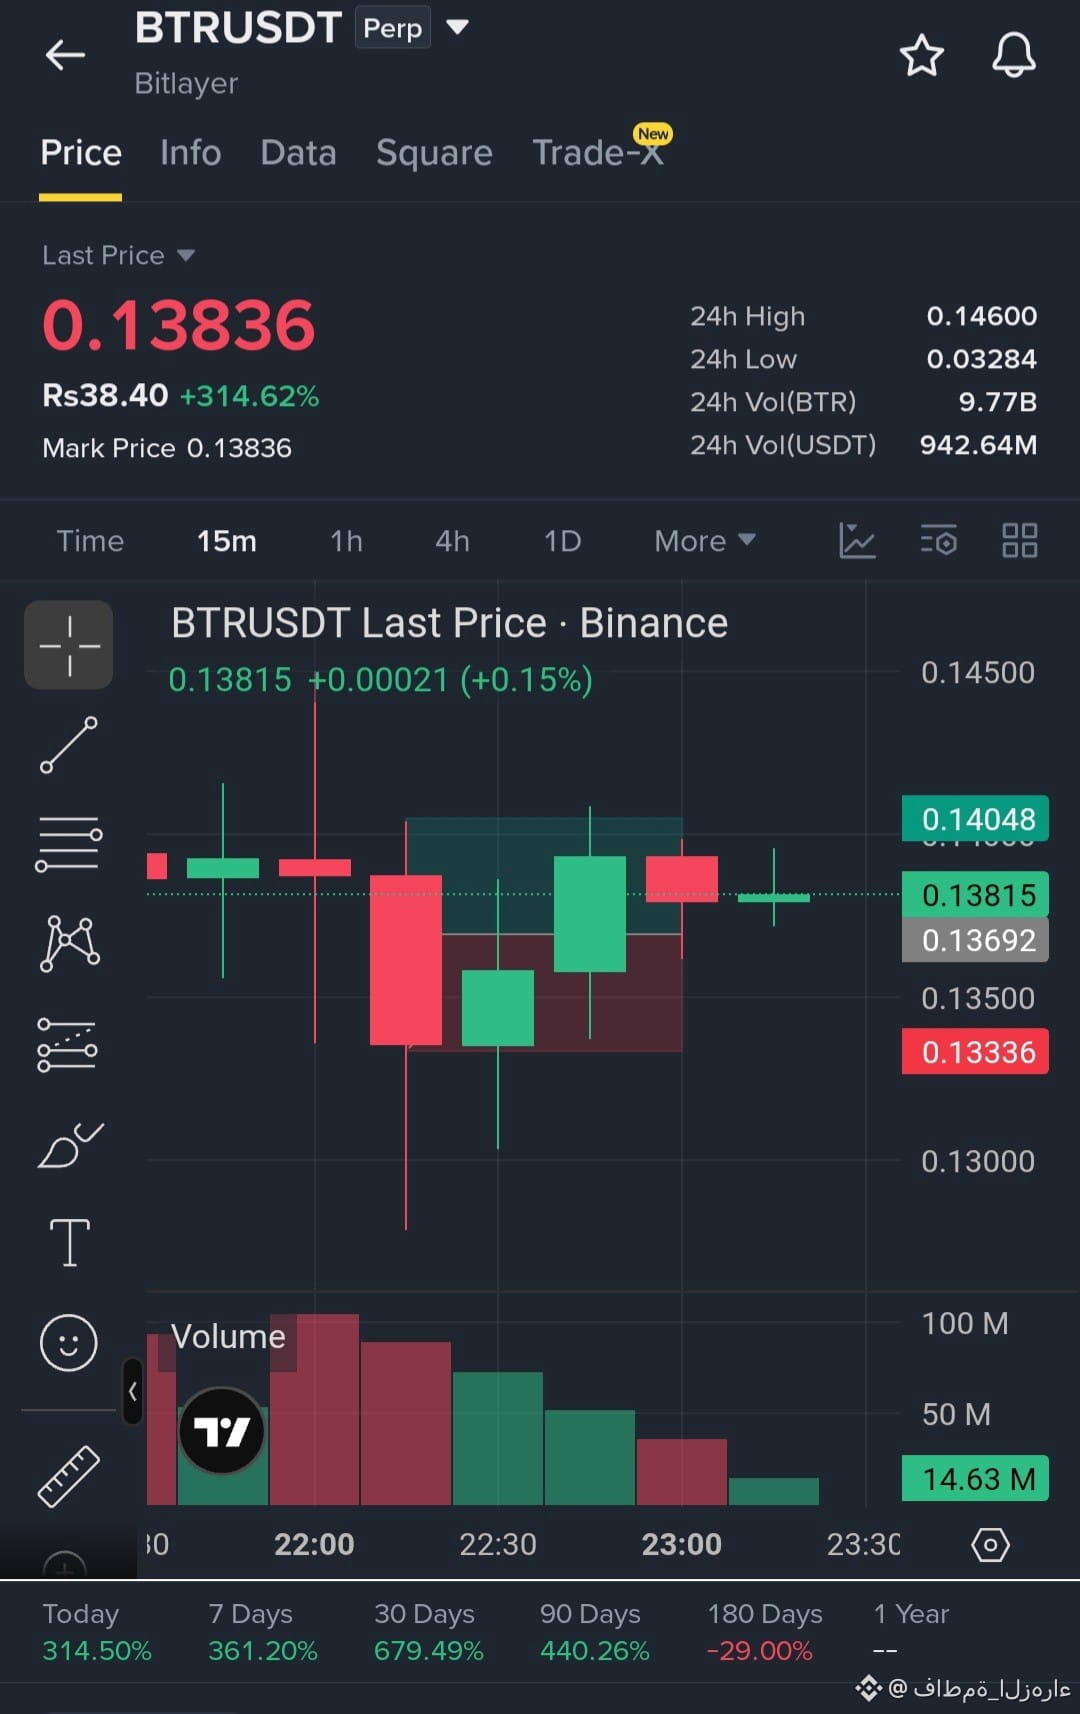This screenshot has width=1080, height=1714.
Task: Click the 0.13815 current price label
Action: coord(975,895)
